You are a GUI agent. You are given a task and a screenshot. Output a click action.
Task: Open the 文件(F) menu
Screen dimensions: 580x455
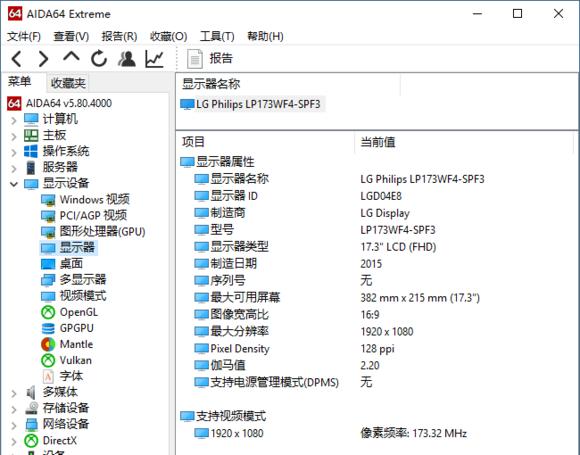tap(24, 36)
